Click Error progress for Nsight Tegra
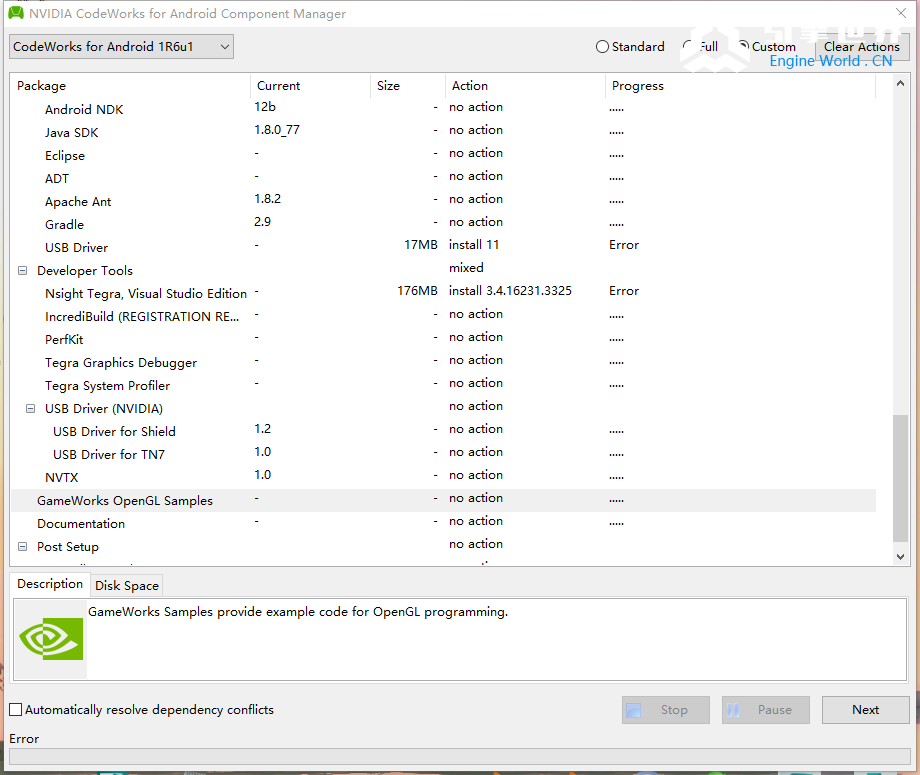 click(624, 290)
